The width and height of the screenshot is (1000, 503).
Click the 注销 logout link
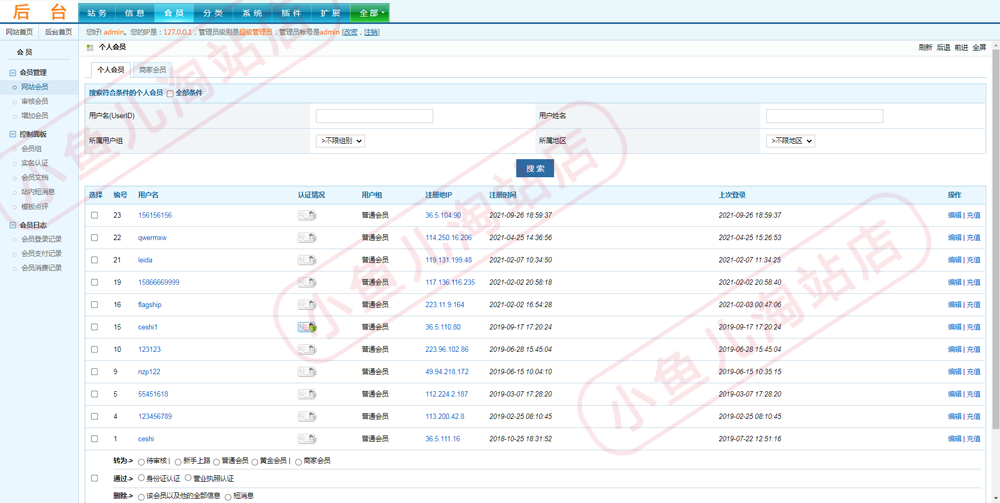click(371, 32)
